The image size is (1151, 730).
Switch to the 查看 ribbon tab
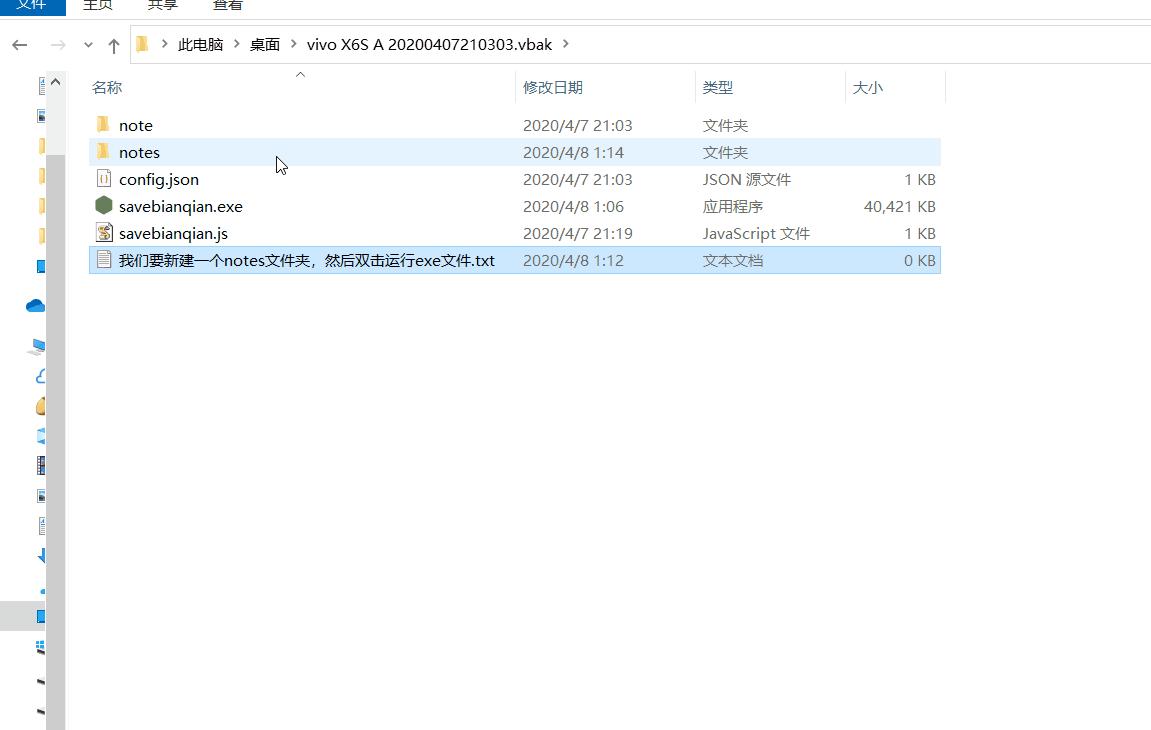[x=227, y=6]
